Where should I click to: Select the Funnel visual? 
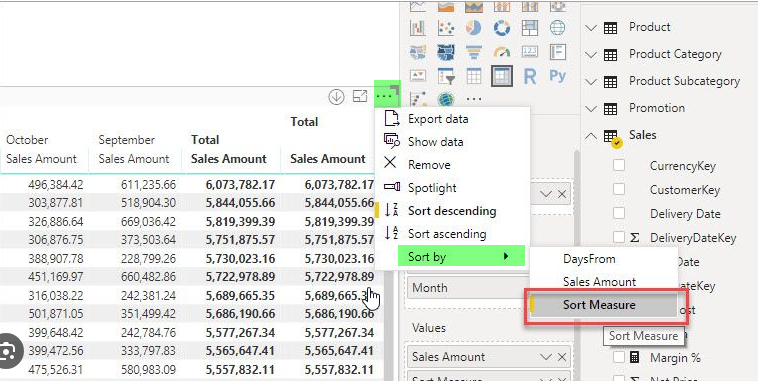coord(474,52)
